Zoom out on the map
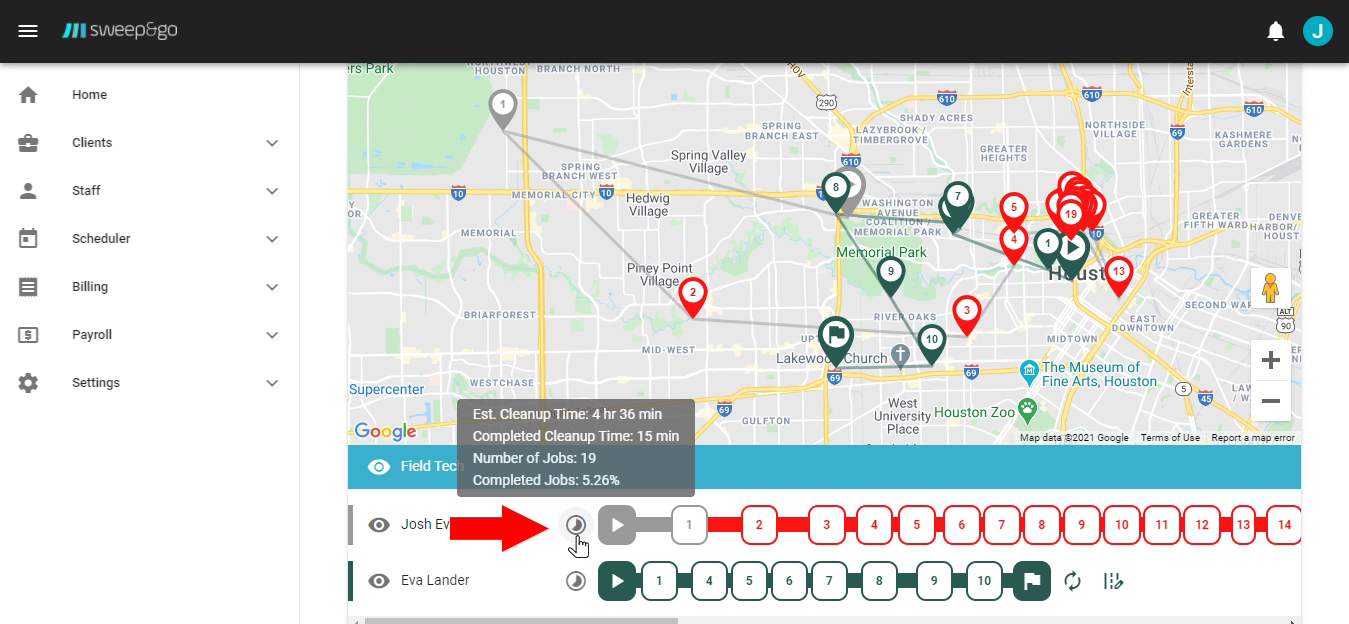 (x=1270, y=401)
